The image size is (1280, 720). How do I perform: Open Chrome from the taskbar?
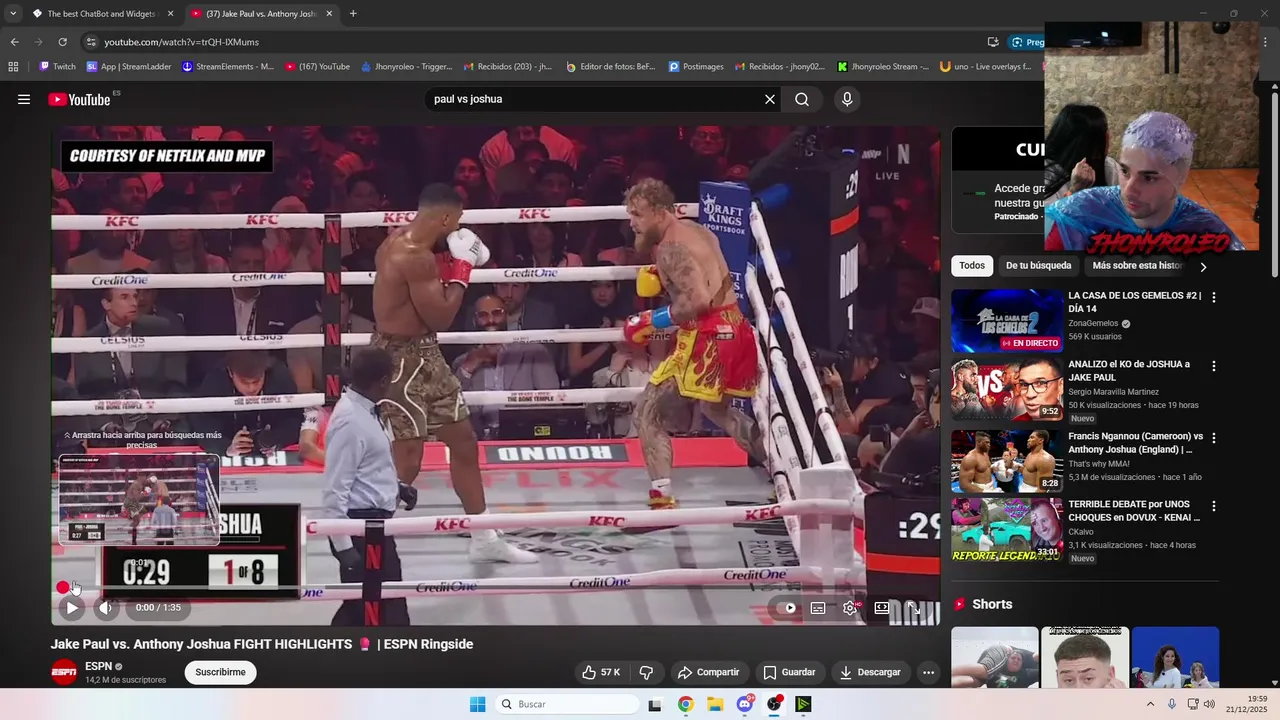[685, 704]
